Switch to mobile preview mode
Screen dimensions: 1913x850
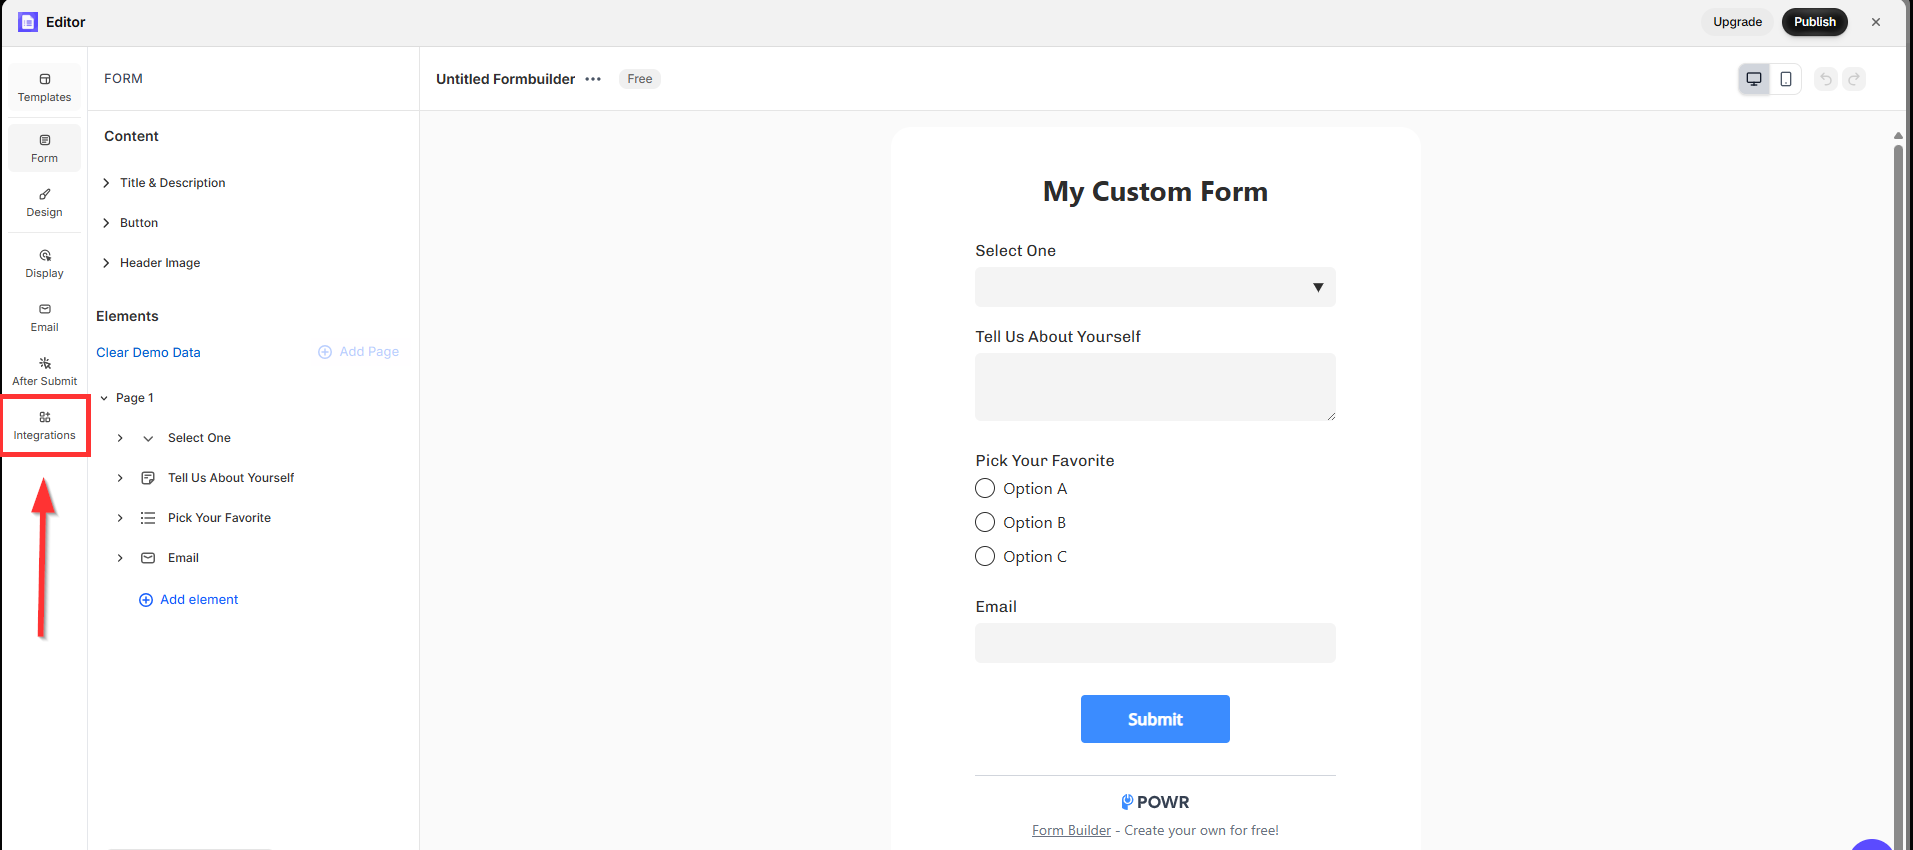pyautogui.click(x=1786, y=79)
